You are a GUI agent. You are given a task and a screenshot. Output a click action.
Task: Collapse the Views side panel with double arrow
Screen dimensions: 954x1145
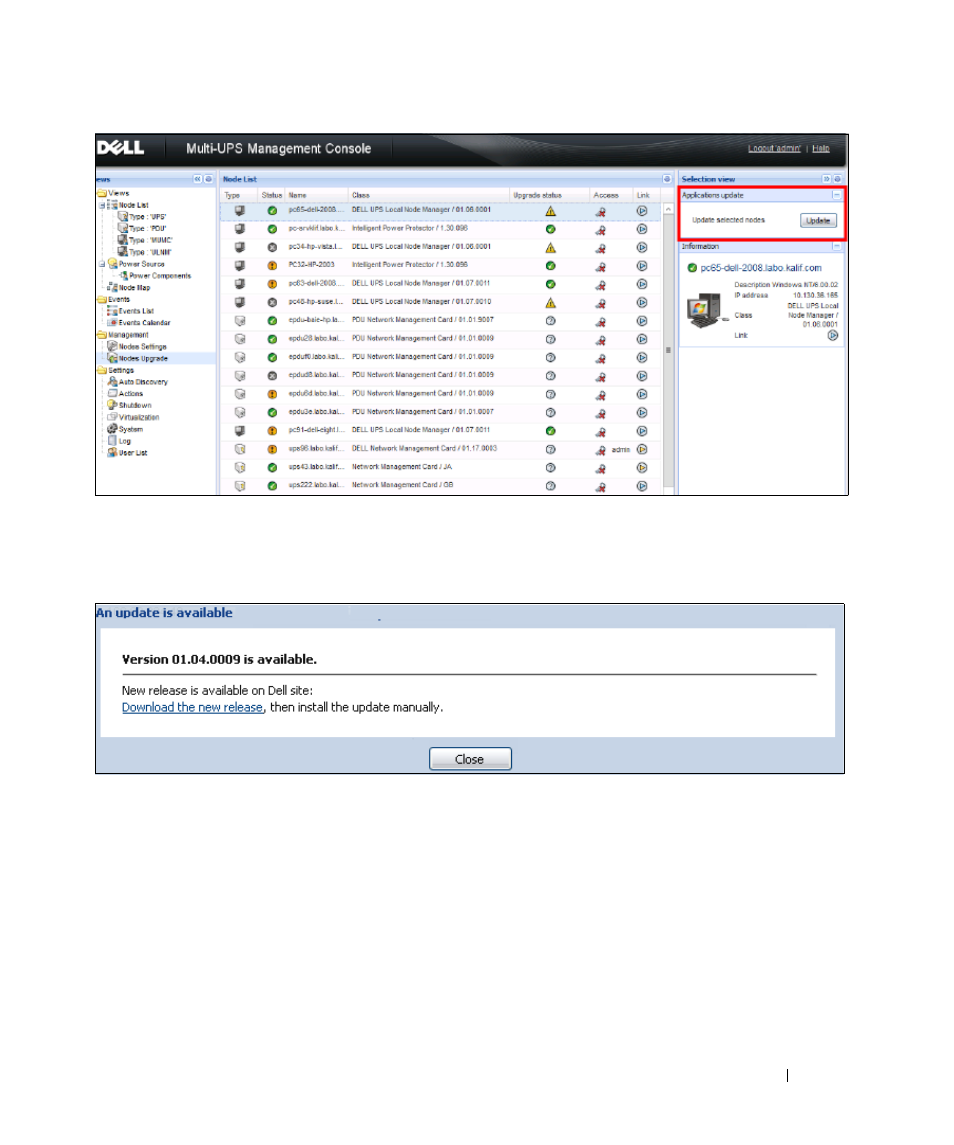click(197, 179)
